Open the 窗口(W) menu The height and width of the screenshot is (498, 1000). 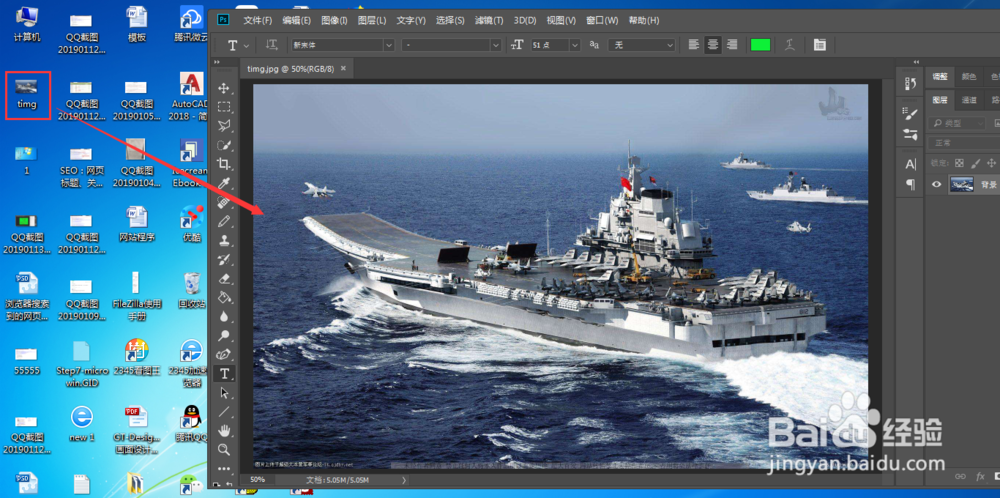(602, 20)
